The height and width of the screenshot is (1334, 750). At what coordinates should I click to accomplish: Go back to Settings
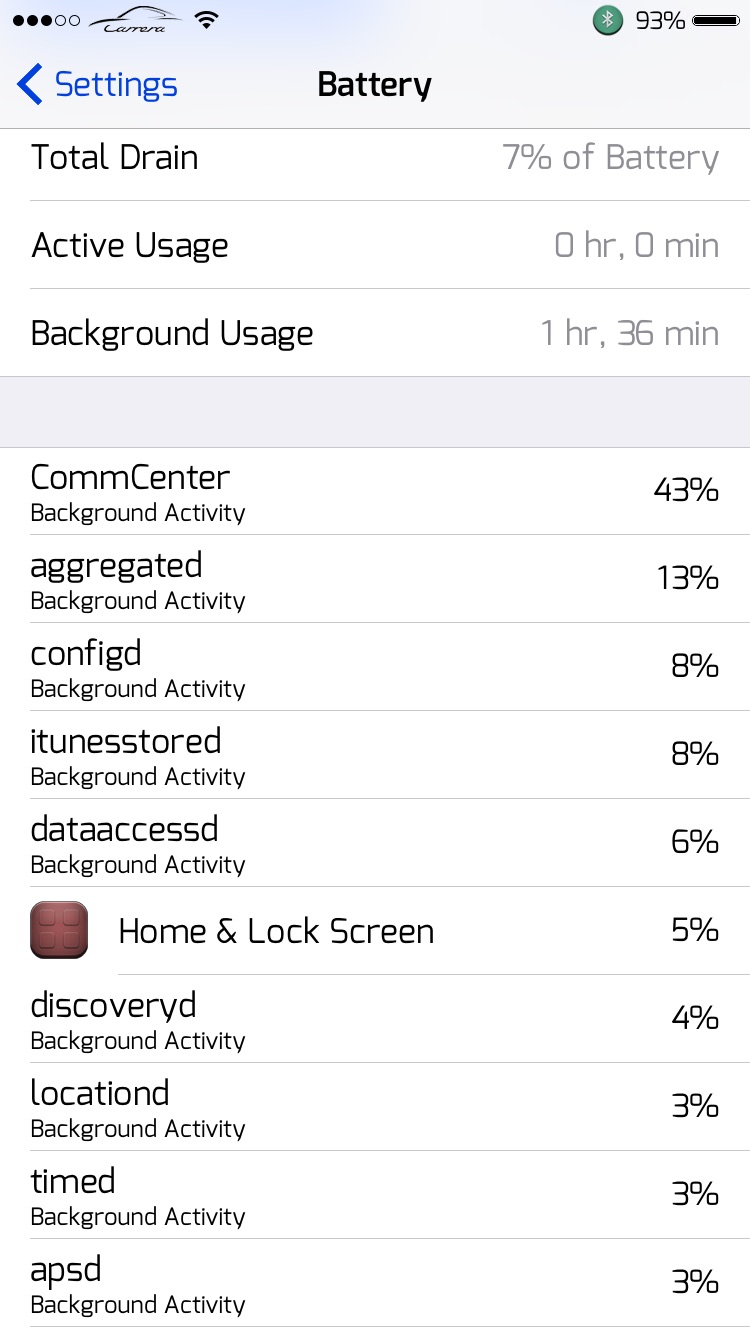[97, 84]
